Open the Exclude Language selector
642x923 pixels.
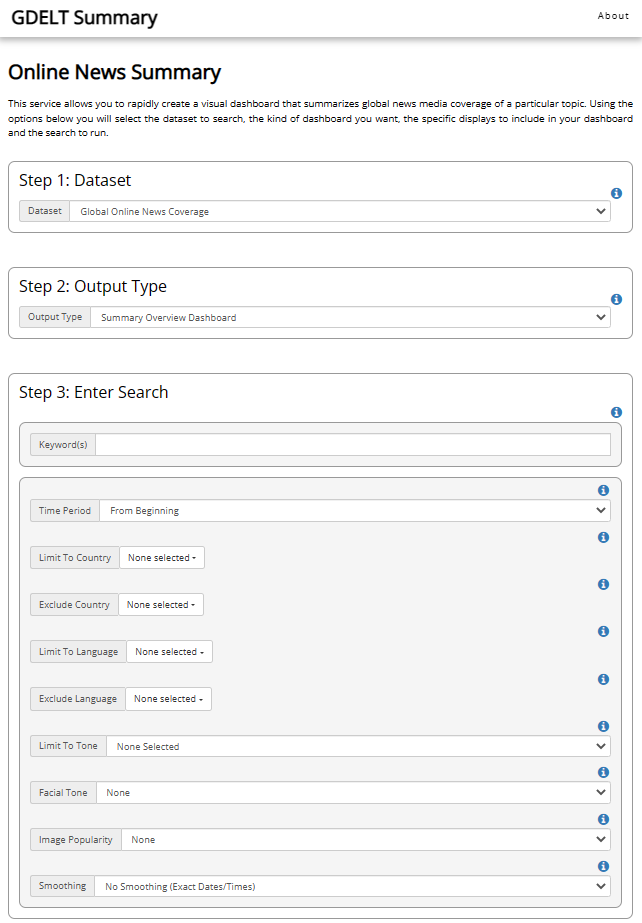(168, 699)
